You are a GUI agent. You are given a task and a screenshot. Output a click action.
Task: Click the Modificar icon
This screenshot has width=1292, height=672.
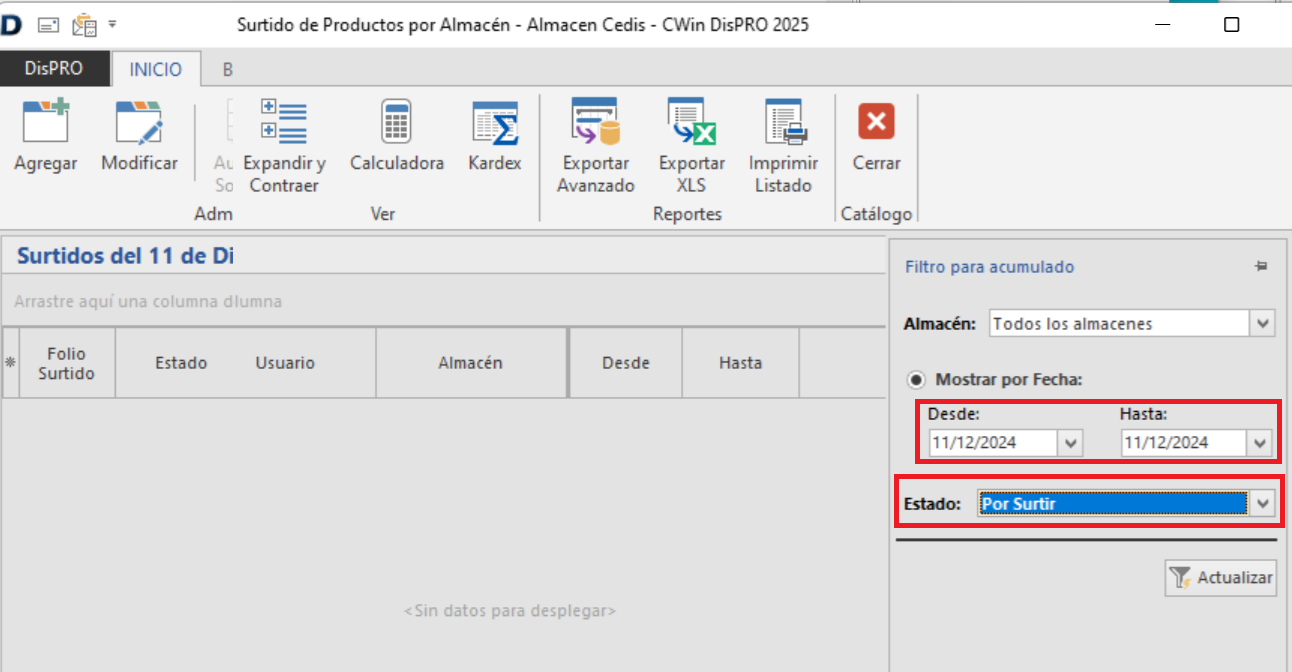[139, 123]
